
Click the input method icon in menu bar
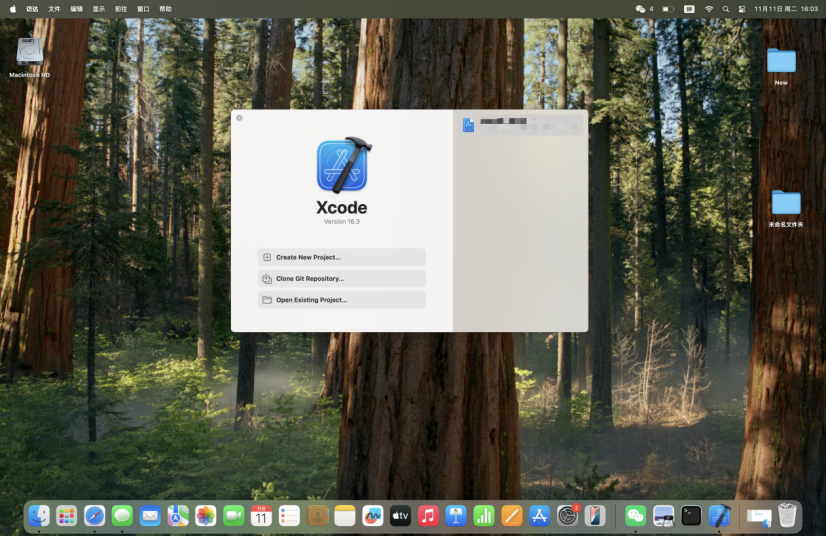689,9
